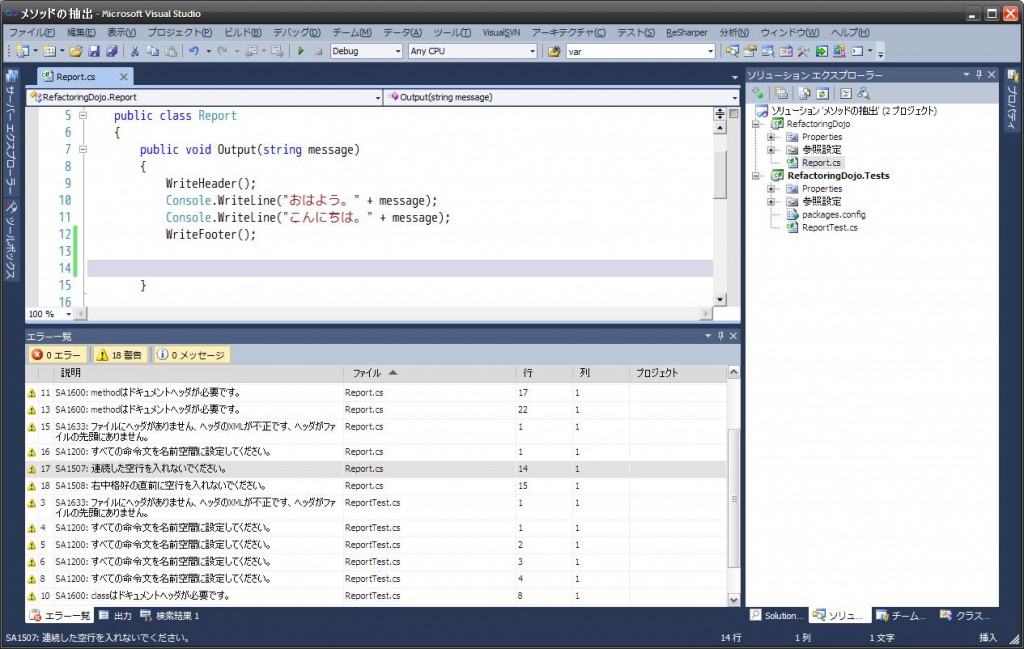The width and height of the screenshot is (1024, 649).
Task: Expand Properties under RefactoringDojo project
Action: click(x=771, y=137)
